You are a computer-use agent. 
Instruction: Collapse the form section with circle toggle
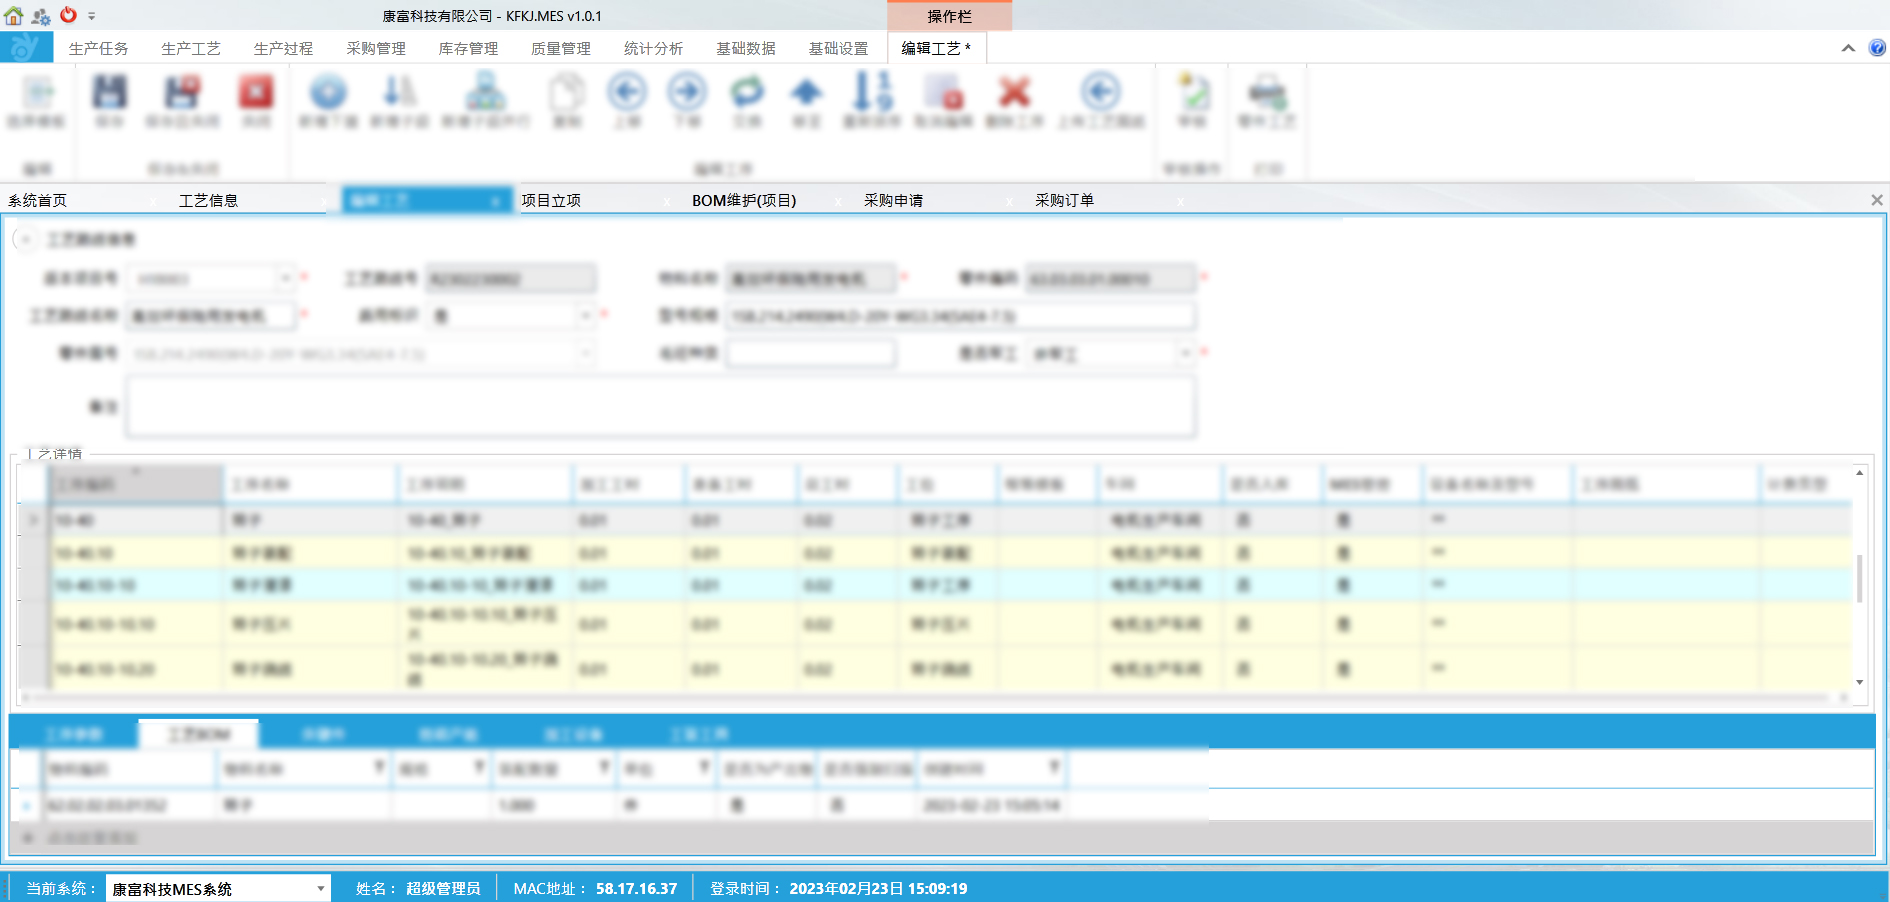[x=26, y=239]
